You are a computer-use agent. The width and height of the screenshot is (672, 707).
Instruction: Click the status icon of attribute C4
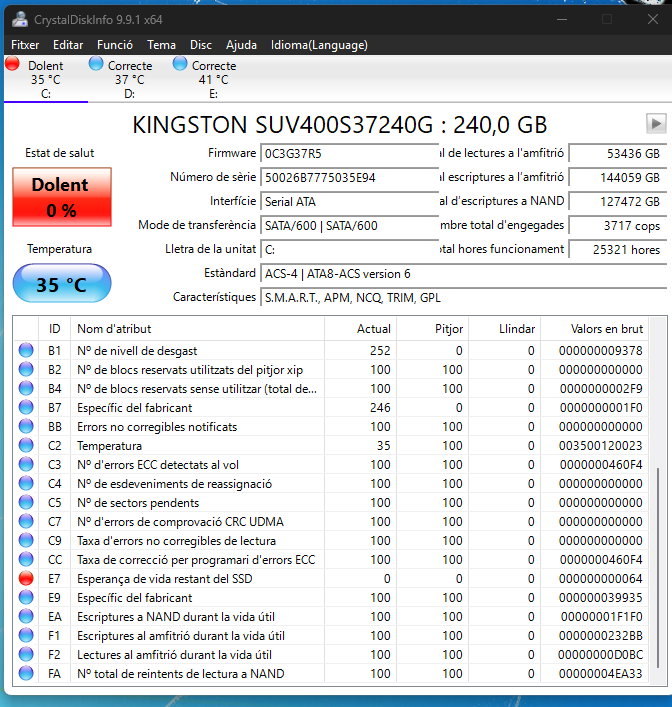26,483
